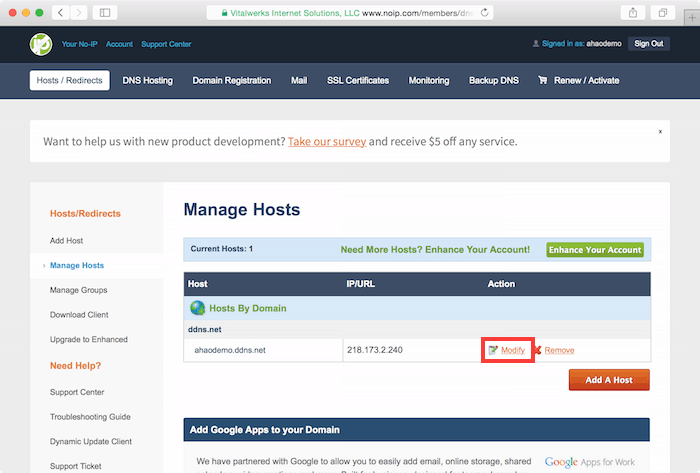The image size is (700, 473).
Task: Open the Support Ticket sidebar link
Action: point(75,466)
